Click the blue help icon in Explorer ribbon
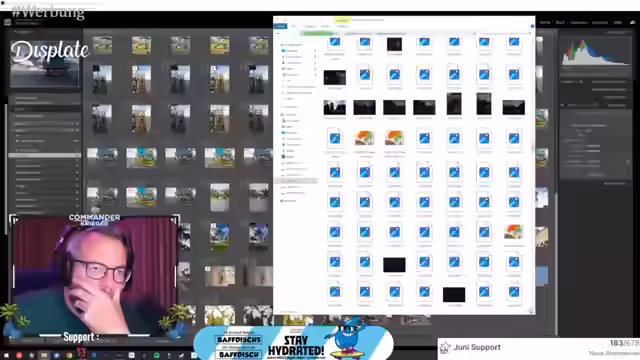The width and height of the screenshot is (640, 360). pos(532,26)
